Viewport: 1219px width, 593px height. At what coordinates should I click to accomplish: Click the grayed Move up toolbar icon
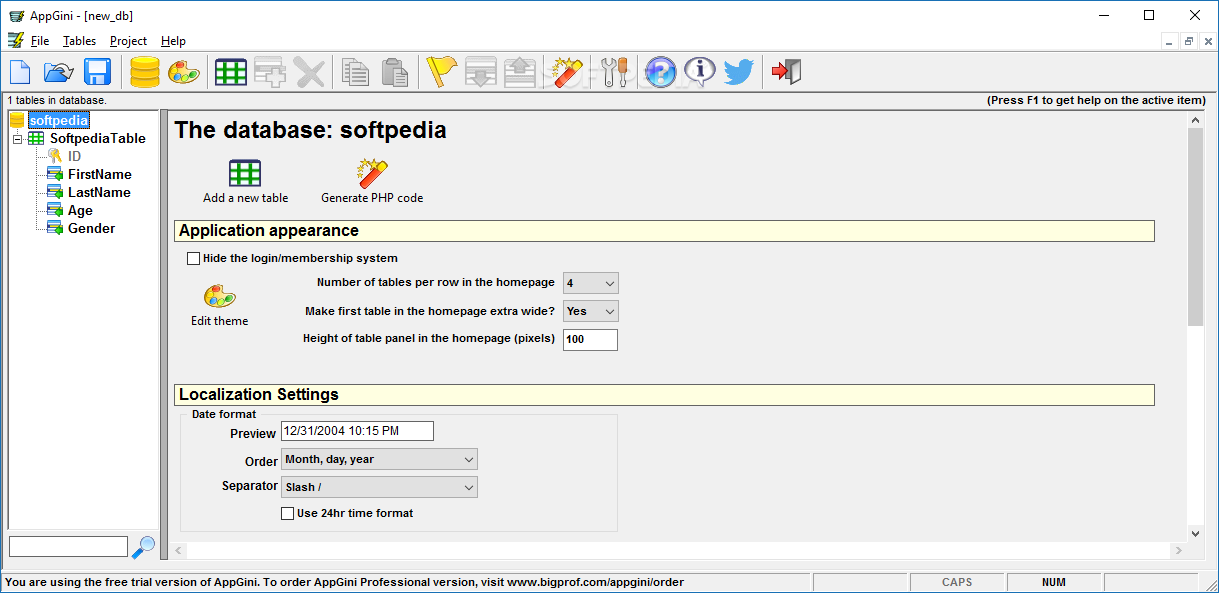click(x=519, y=72)
